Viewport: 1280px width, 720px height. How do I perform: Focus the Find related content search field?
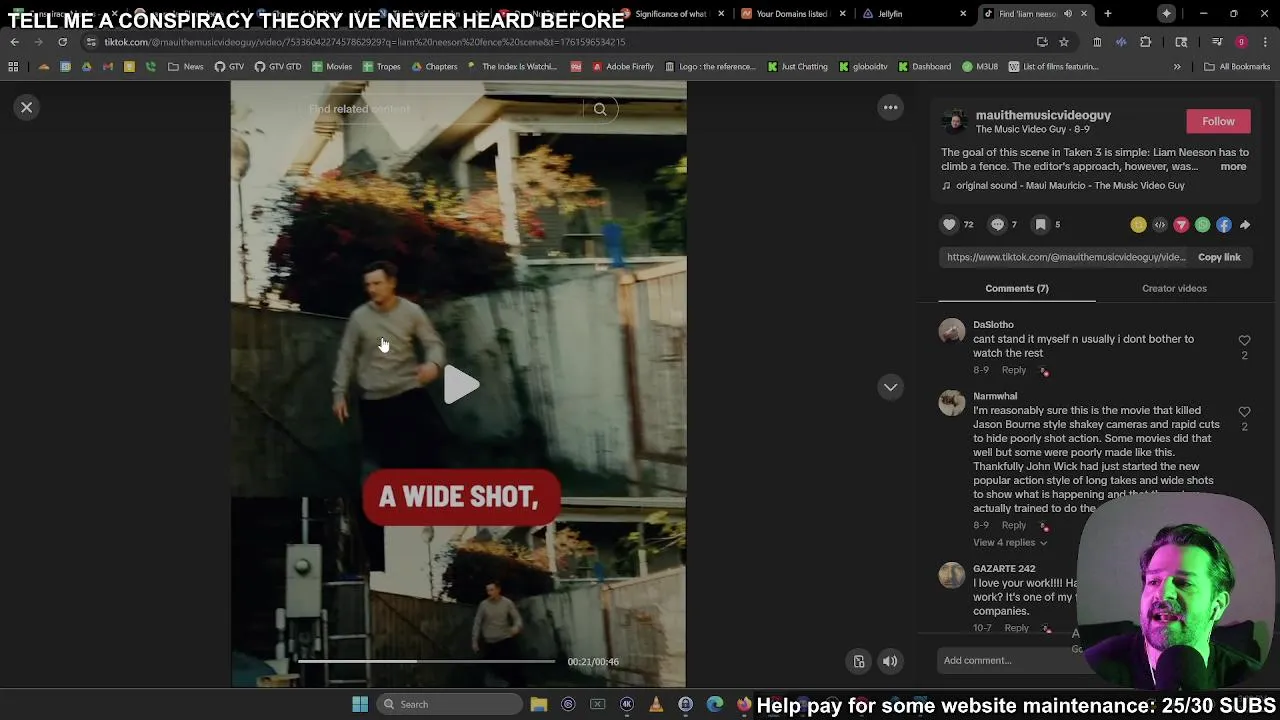(440, 109)
